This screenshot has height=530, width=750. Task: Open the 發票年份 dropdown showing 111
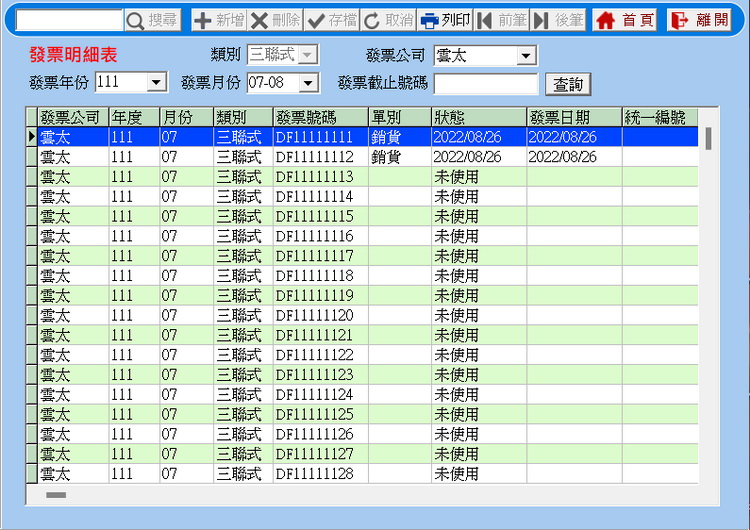point(156,83)
